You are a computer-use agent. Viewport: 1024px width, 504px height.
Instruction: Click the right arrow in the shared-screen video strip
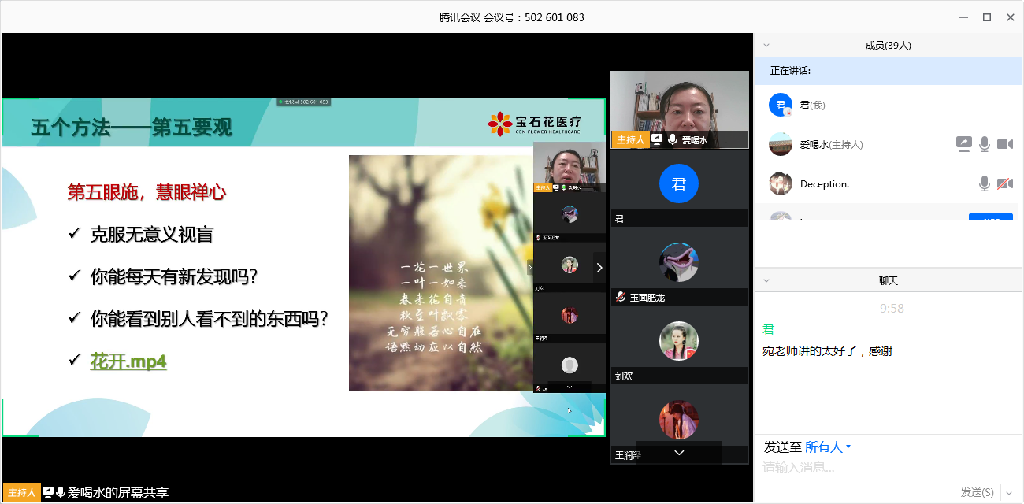tap(600, 267)
